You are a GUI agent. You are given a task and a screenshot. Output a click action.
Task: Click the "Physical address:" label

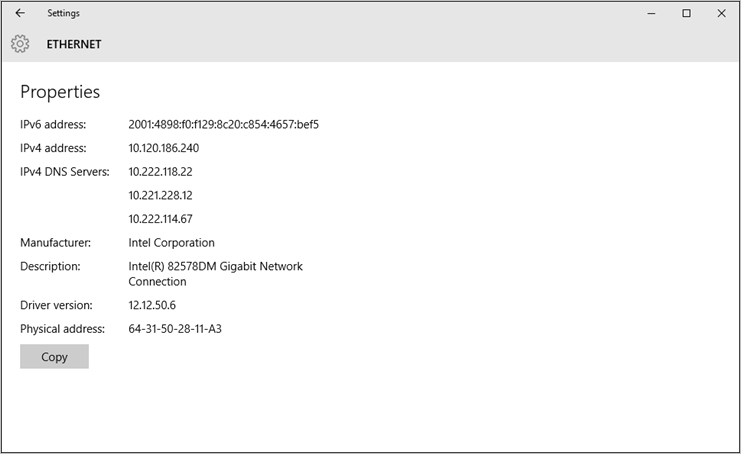click(62, 329)
